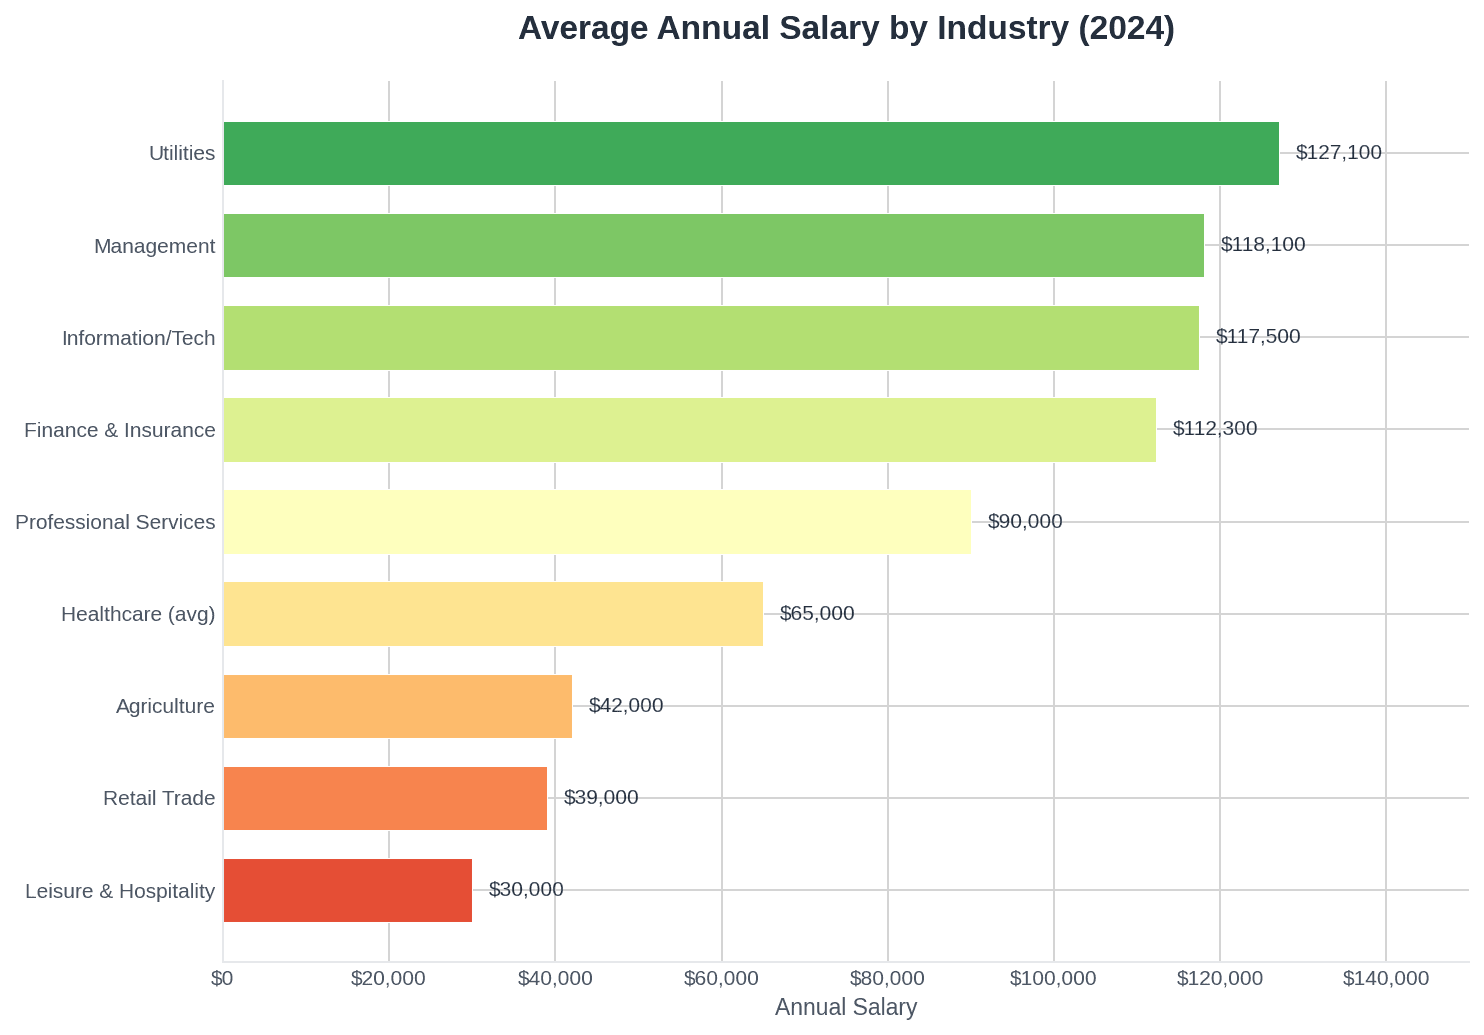Click the $60,000 axis tick label
The height and width of the screenshot is (1035, 1484).
coord(721,978)
